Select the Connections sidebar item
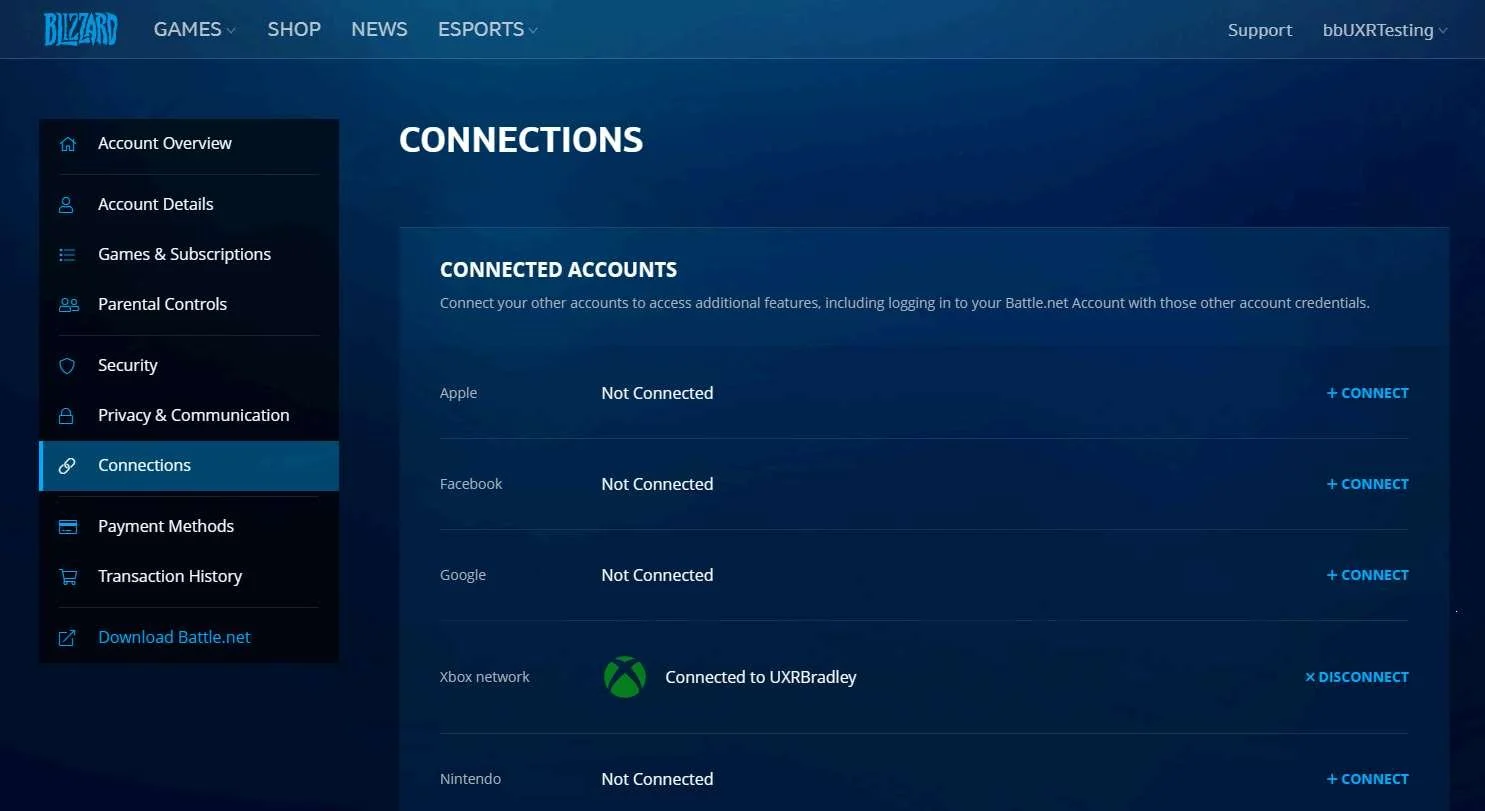The image size is (1485, 811). (189, 466)
